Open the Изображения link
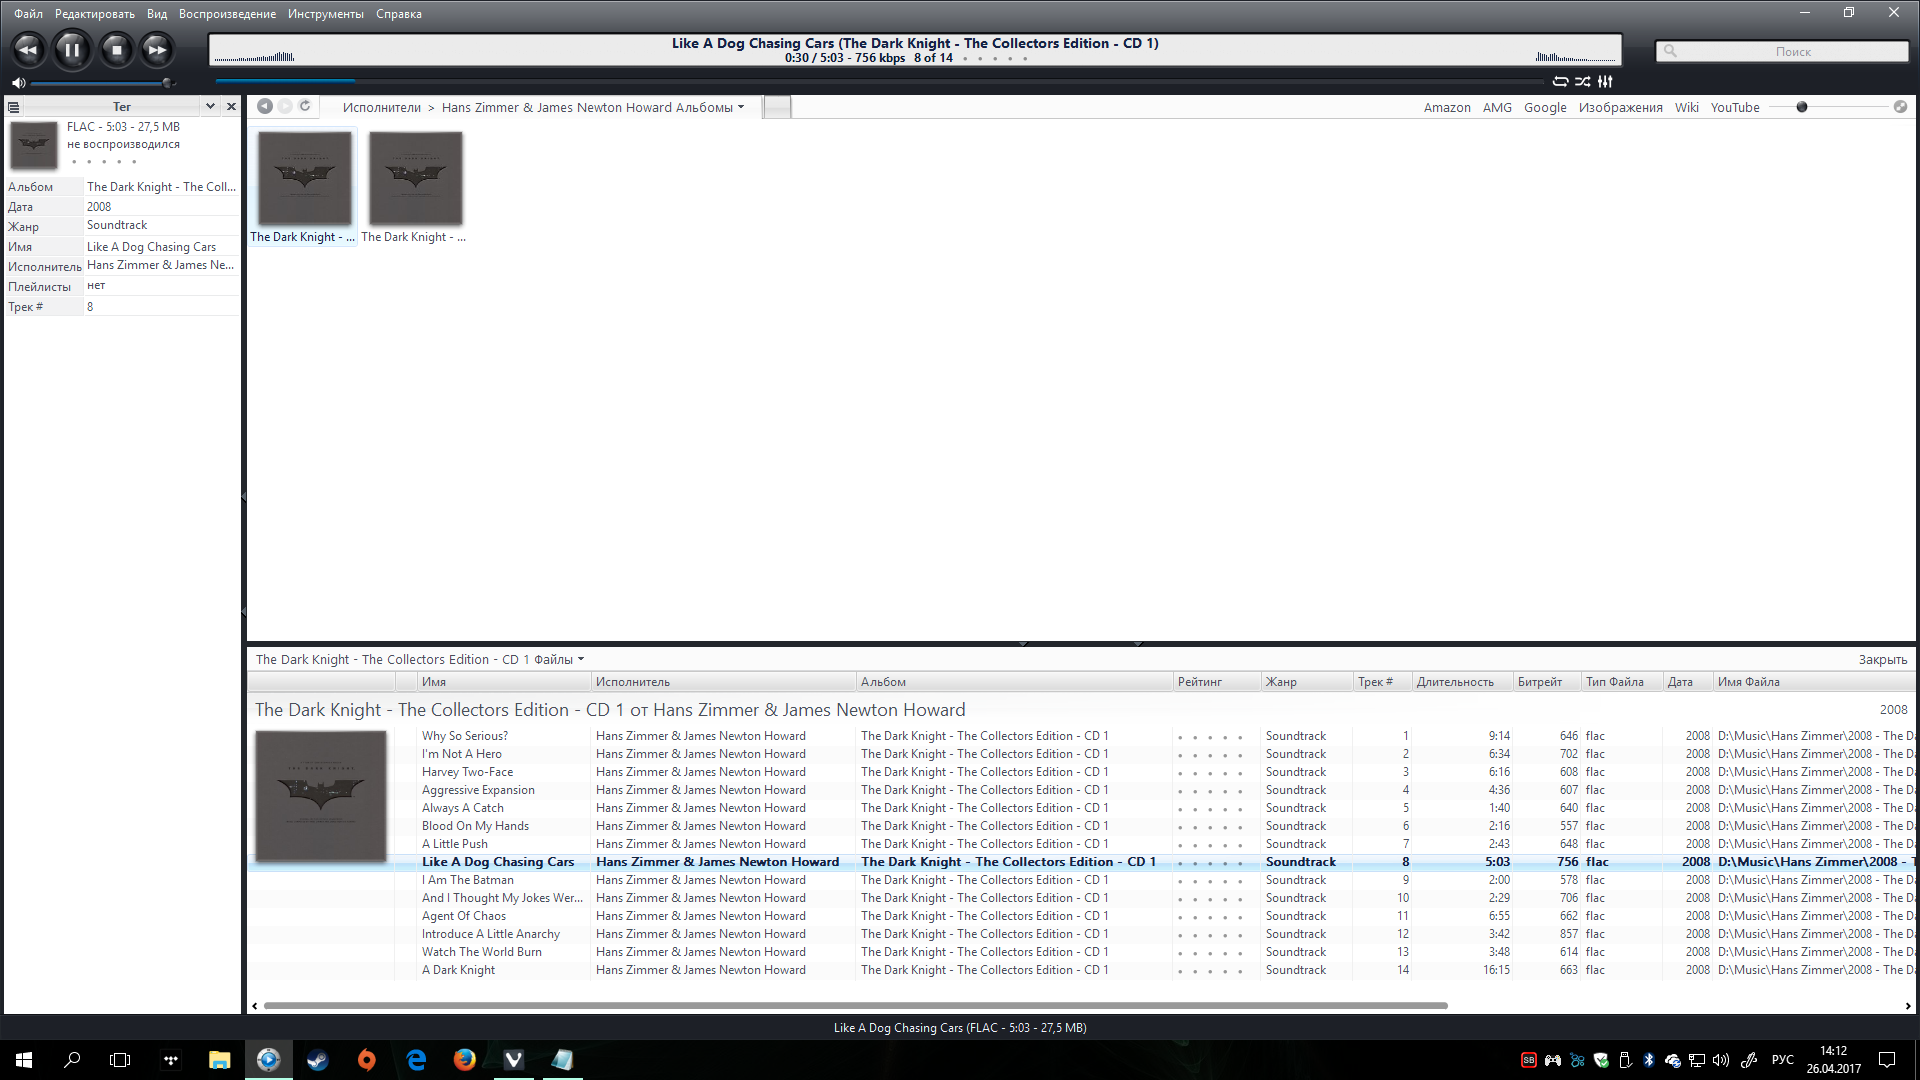1920x1080 pixels. 1620,107
